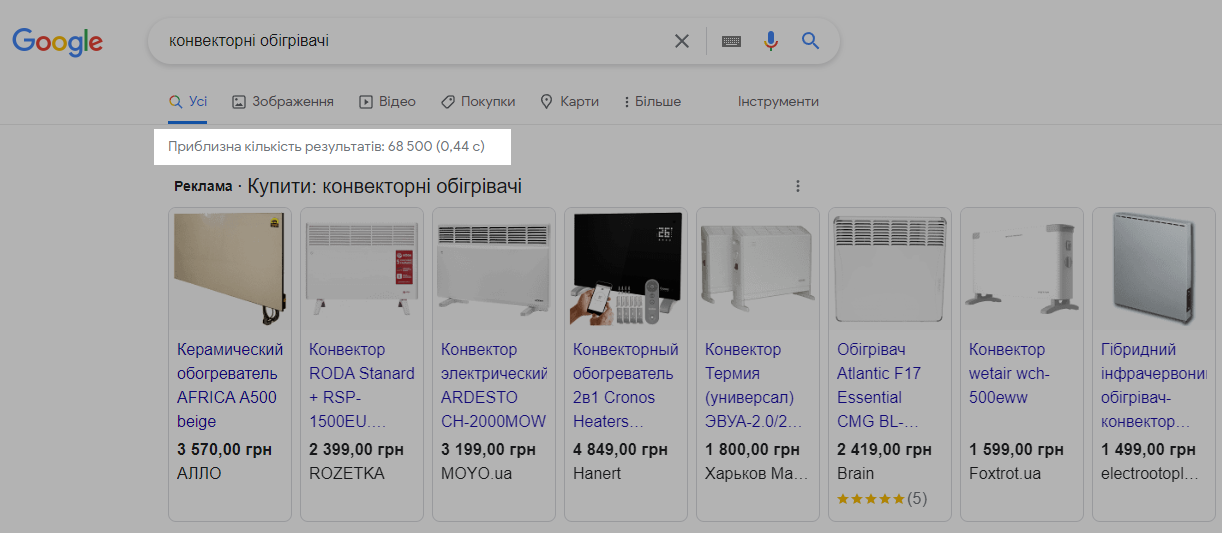Click the seller name MOYO.ua

pos(476,473)
